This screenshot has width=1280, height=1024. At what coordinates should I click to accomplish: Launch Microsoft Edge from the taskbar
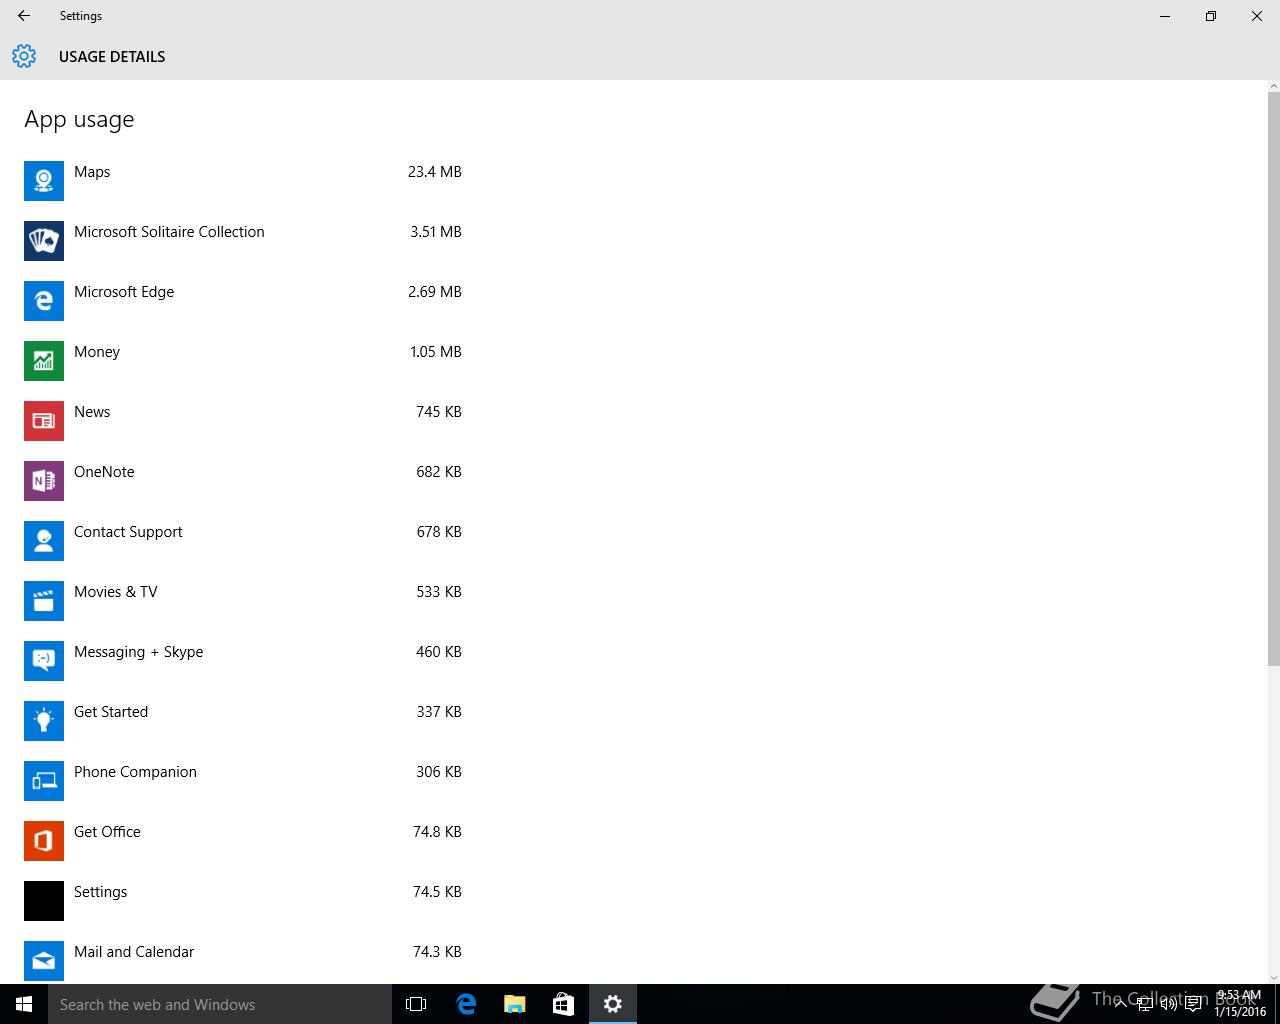(x=466, y=1004)
